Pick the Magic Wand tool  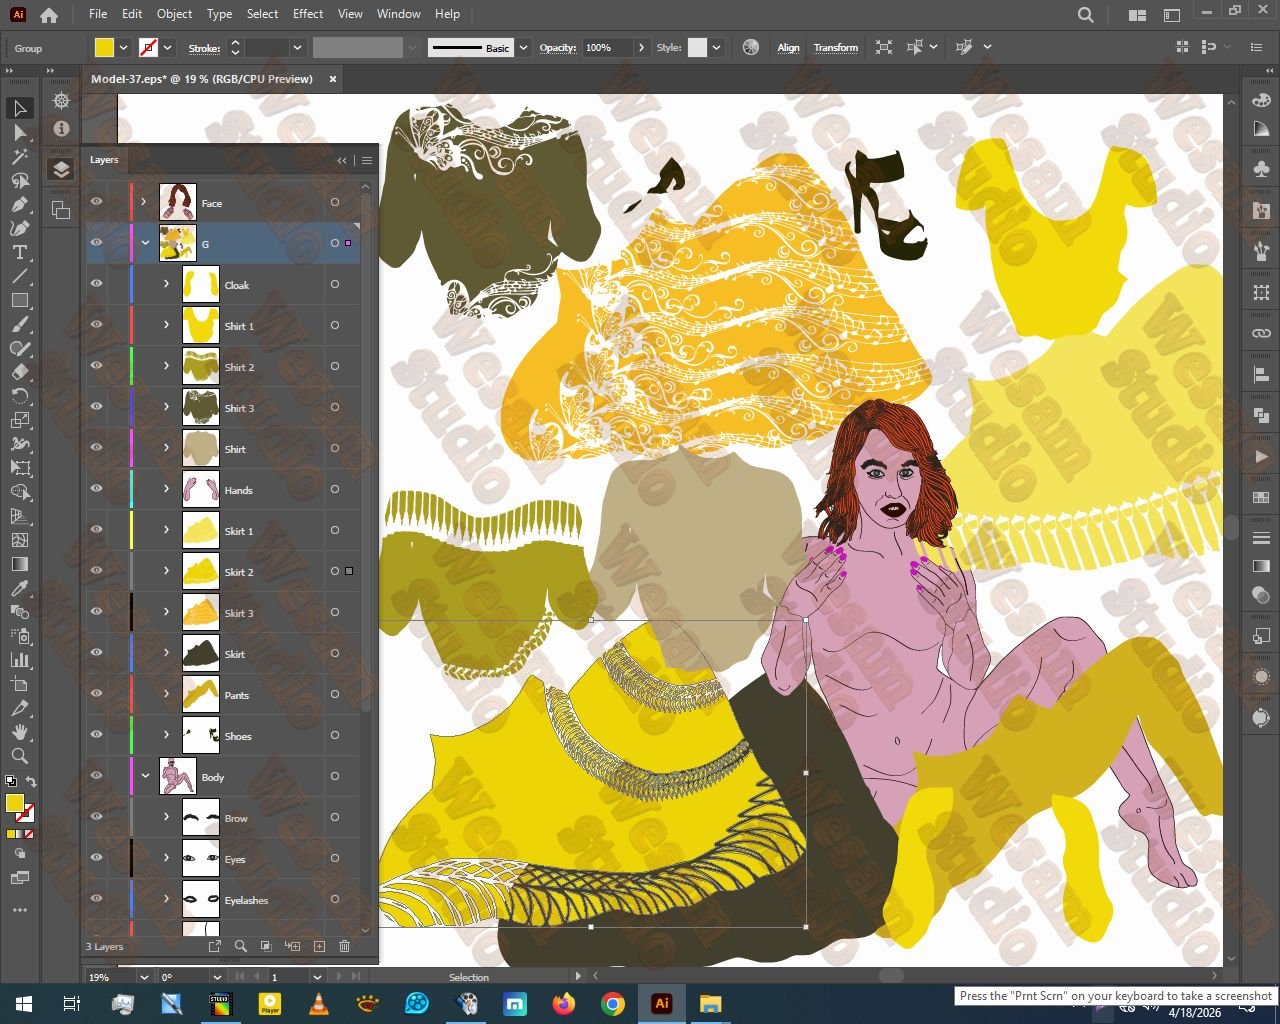pos(20,156)
